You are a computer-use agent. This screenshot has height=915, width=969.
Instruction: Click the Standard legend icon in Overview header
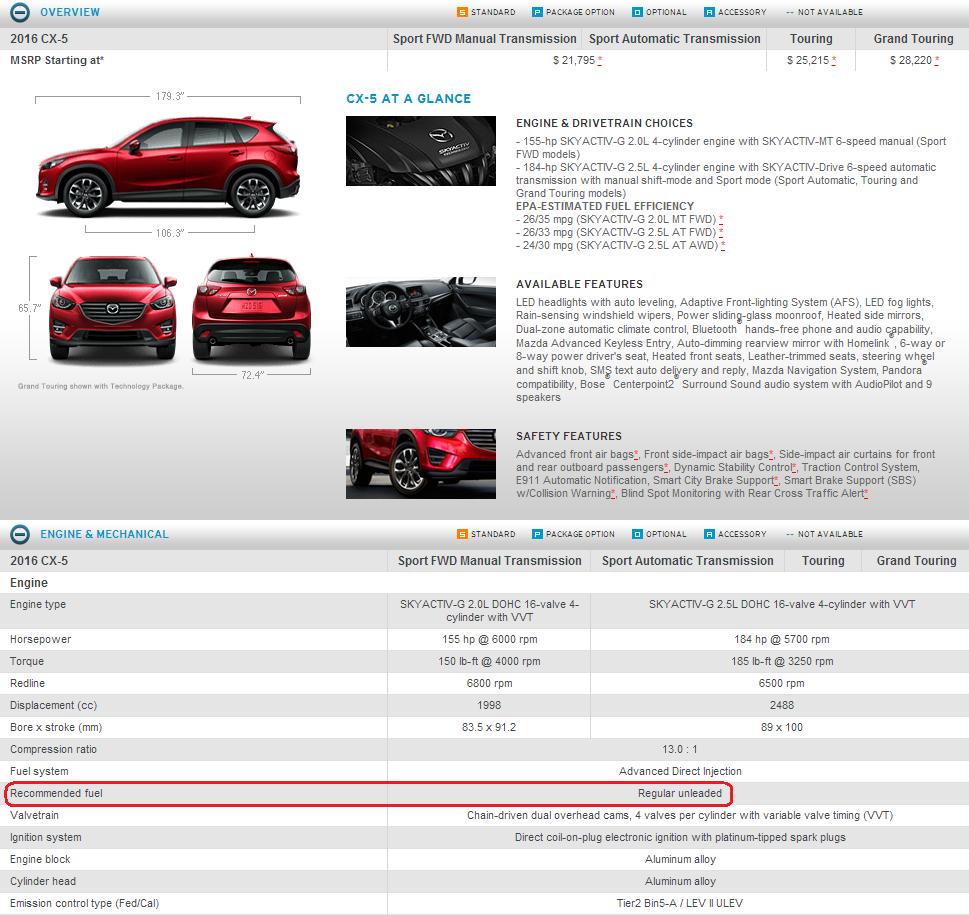pos(462,12)
